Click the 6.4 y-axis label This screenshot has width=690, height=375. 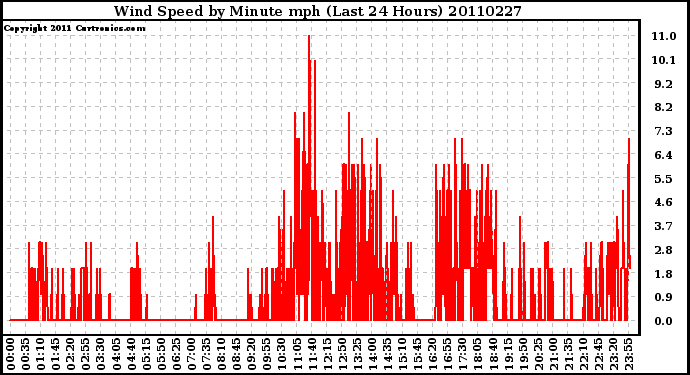(x=664, y=155)
